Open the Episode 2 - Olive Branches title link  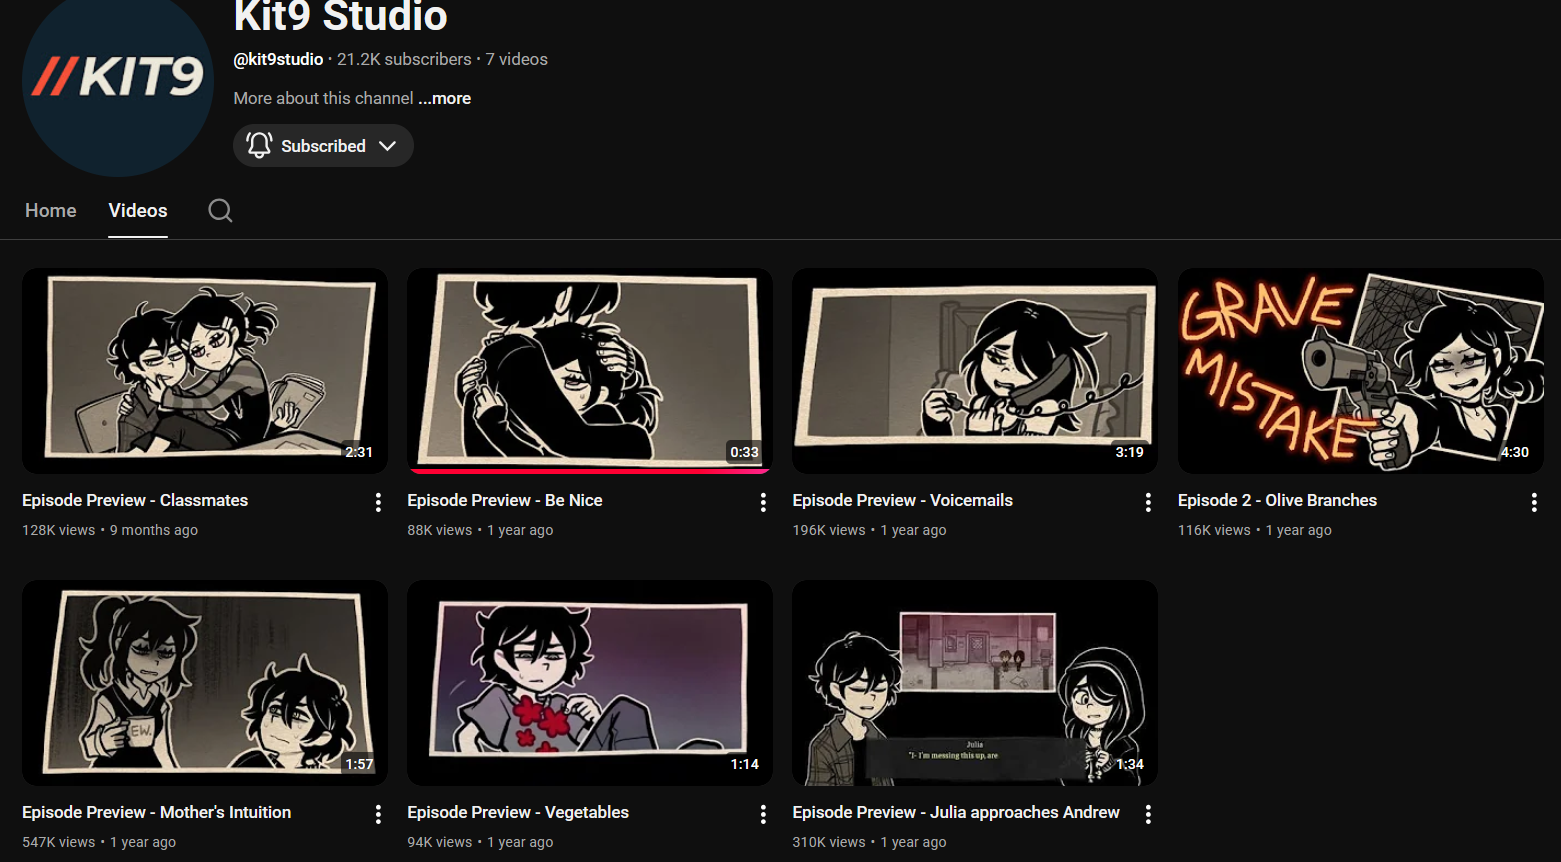[x=1277, y=500]
